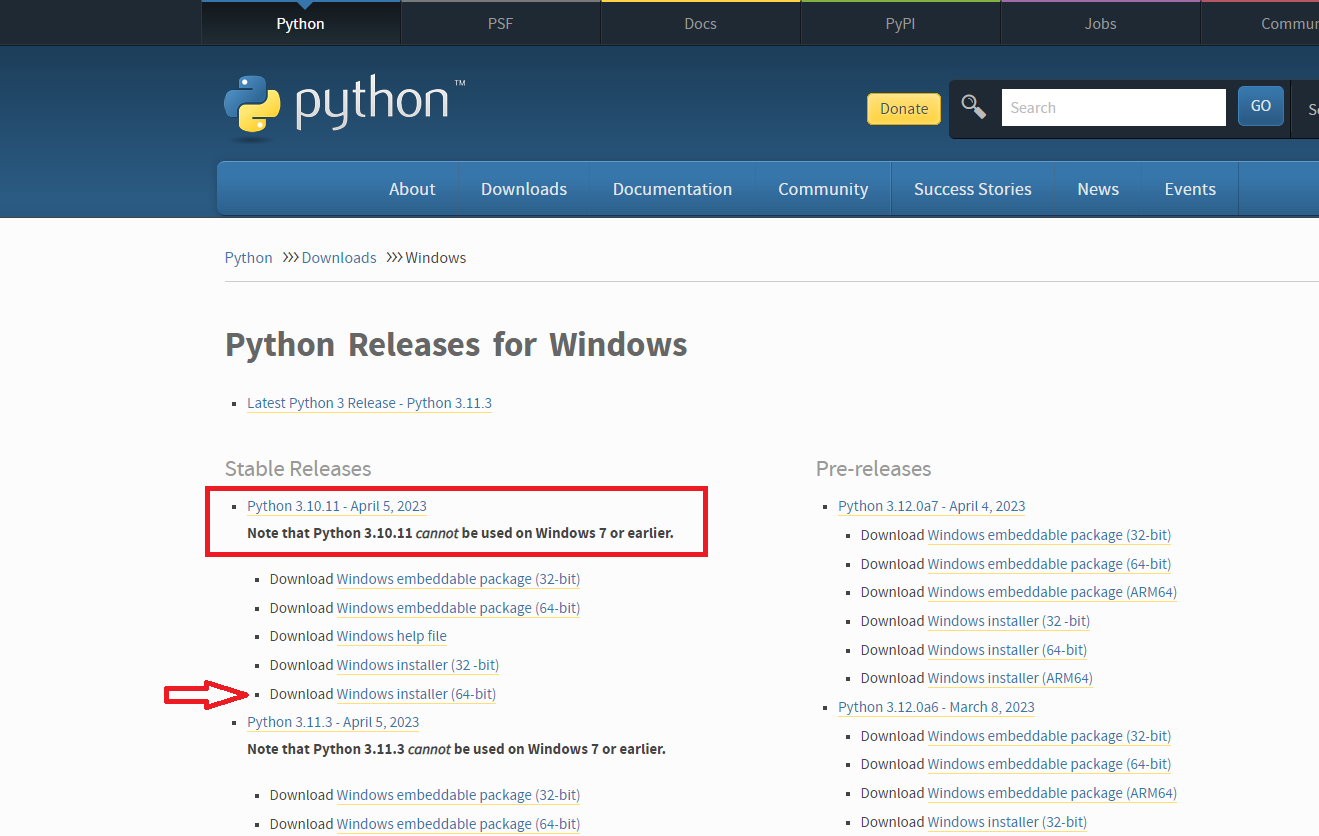The image size is (1319, 836).
Task: Open the News menu
Action: pyautogui.click(x=1098, y=189)
